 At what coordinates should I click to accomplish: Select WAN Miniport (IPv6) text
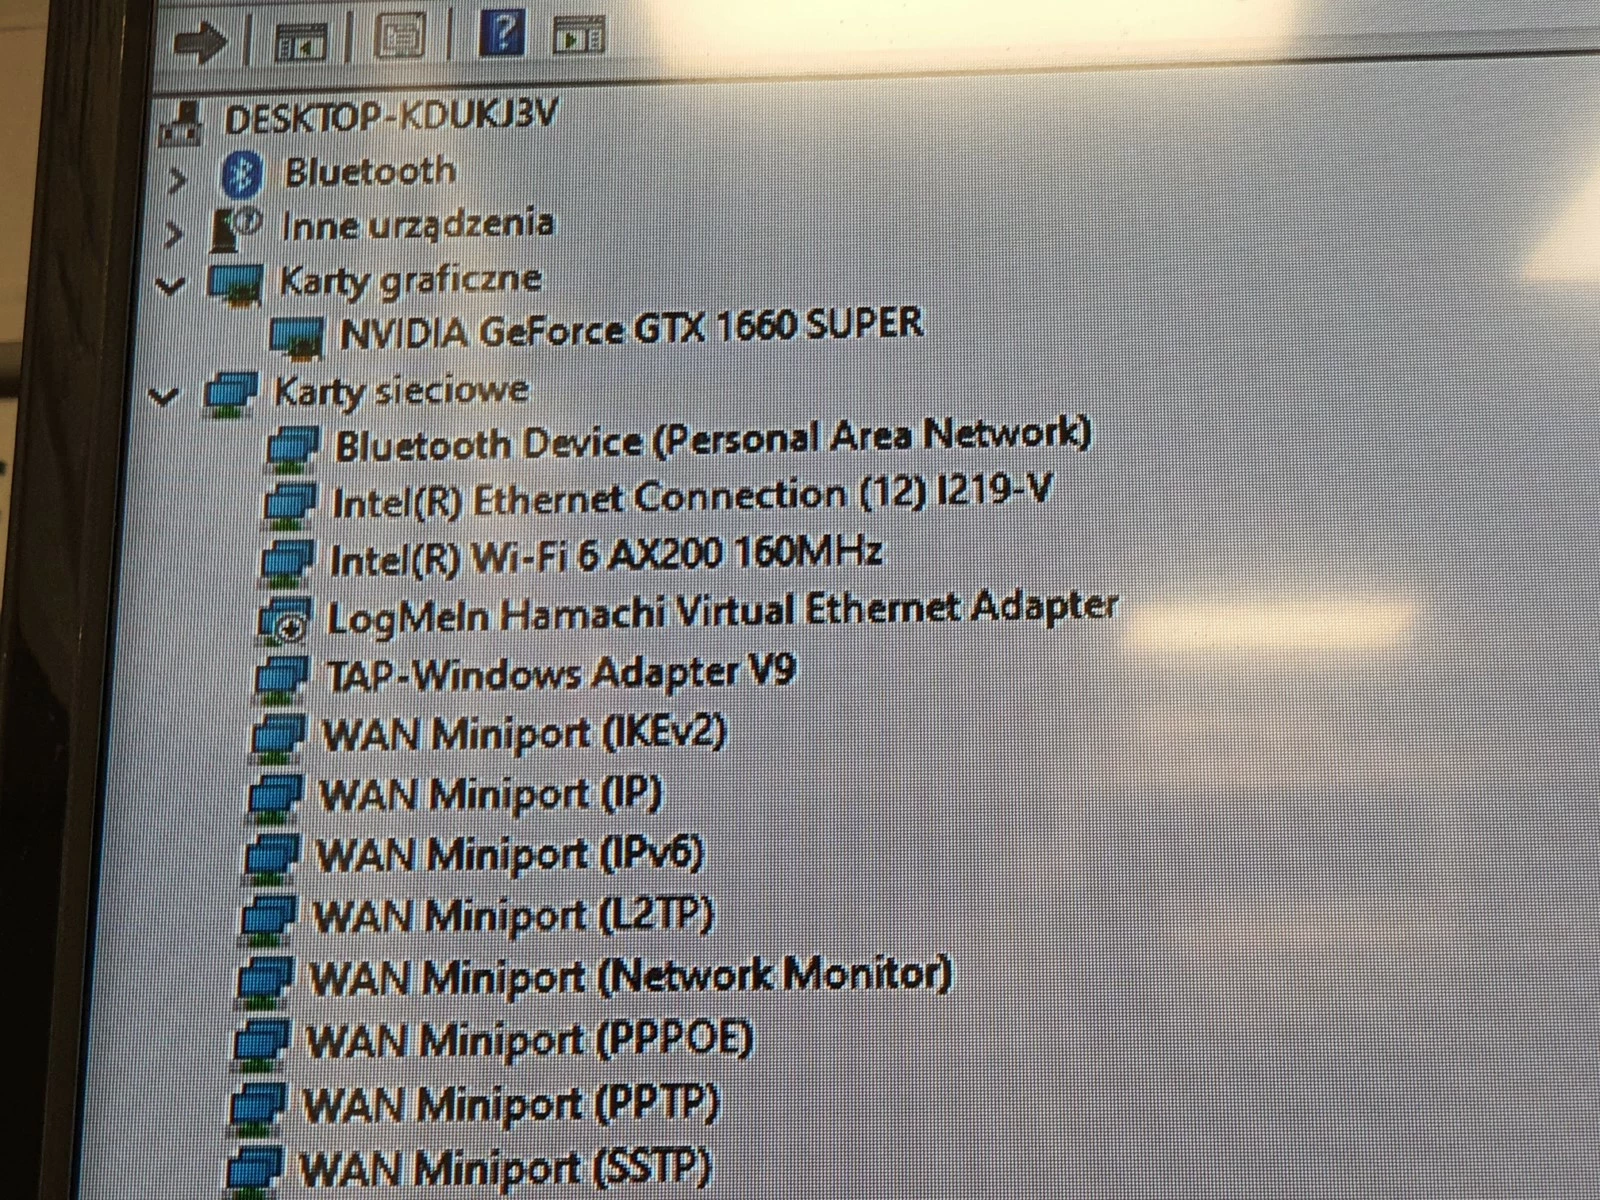click(x=510, y=854)
